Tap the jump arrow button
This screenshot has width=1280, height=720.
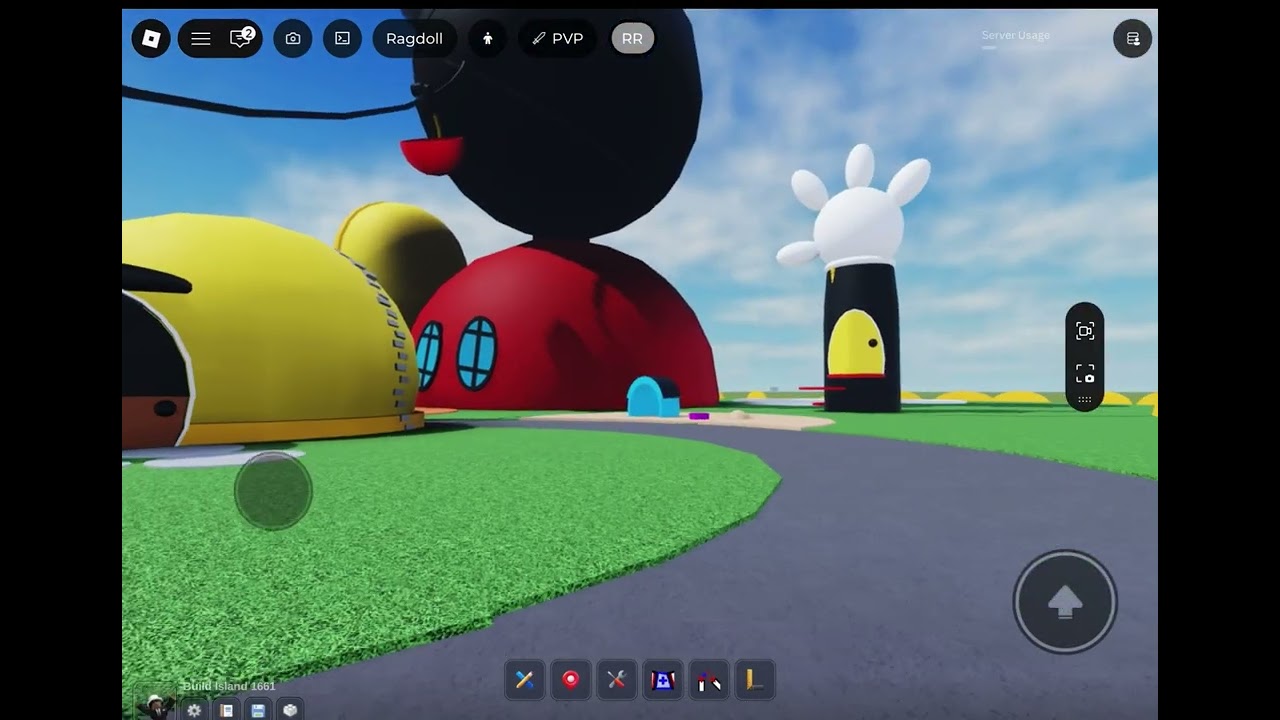point(1065,602)
